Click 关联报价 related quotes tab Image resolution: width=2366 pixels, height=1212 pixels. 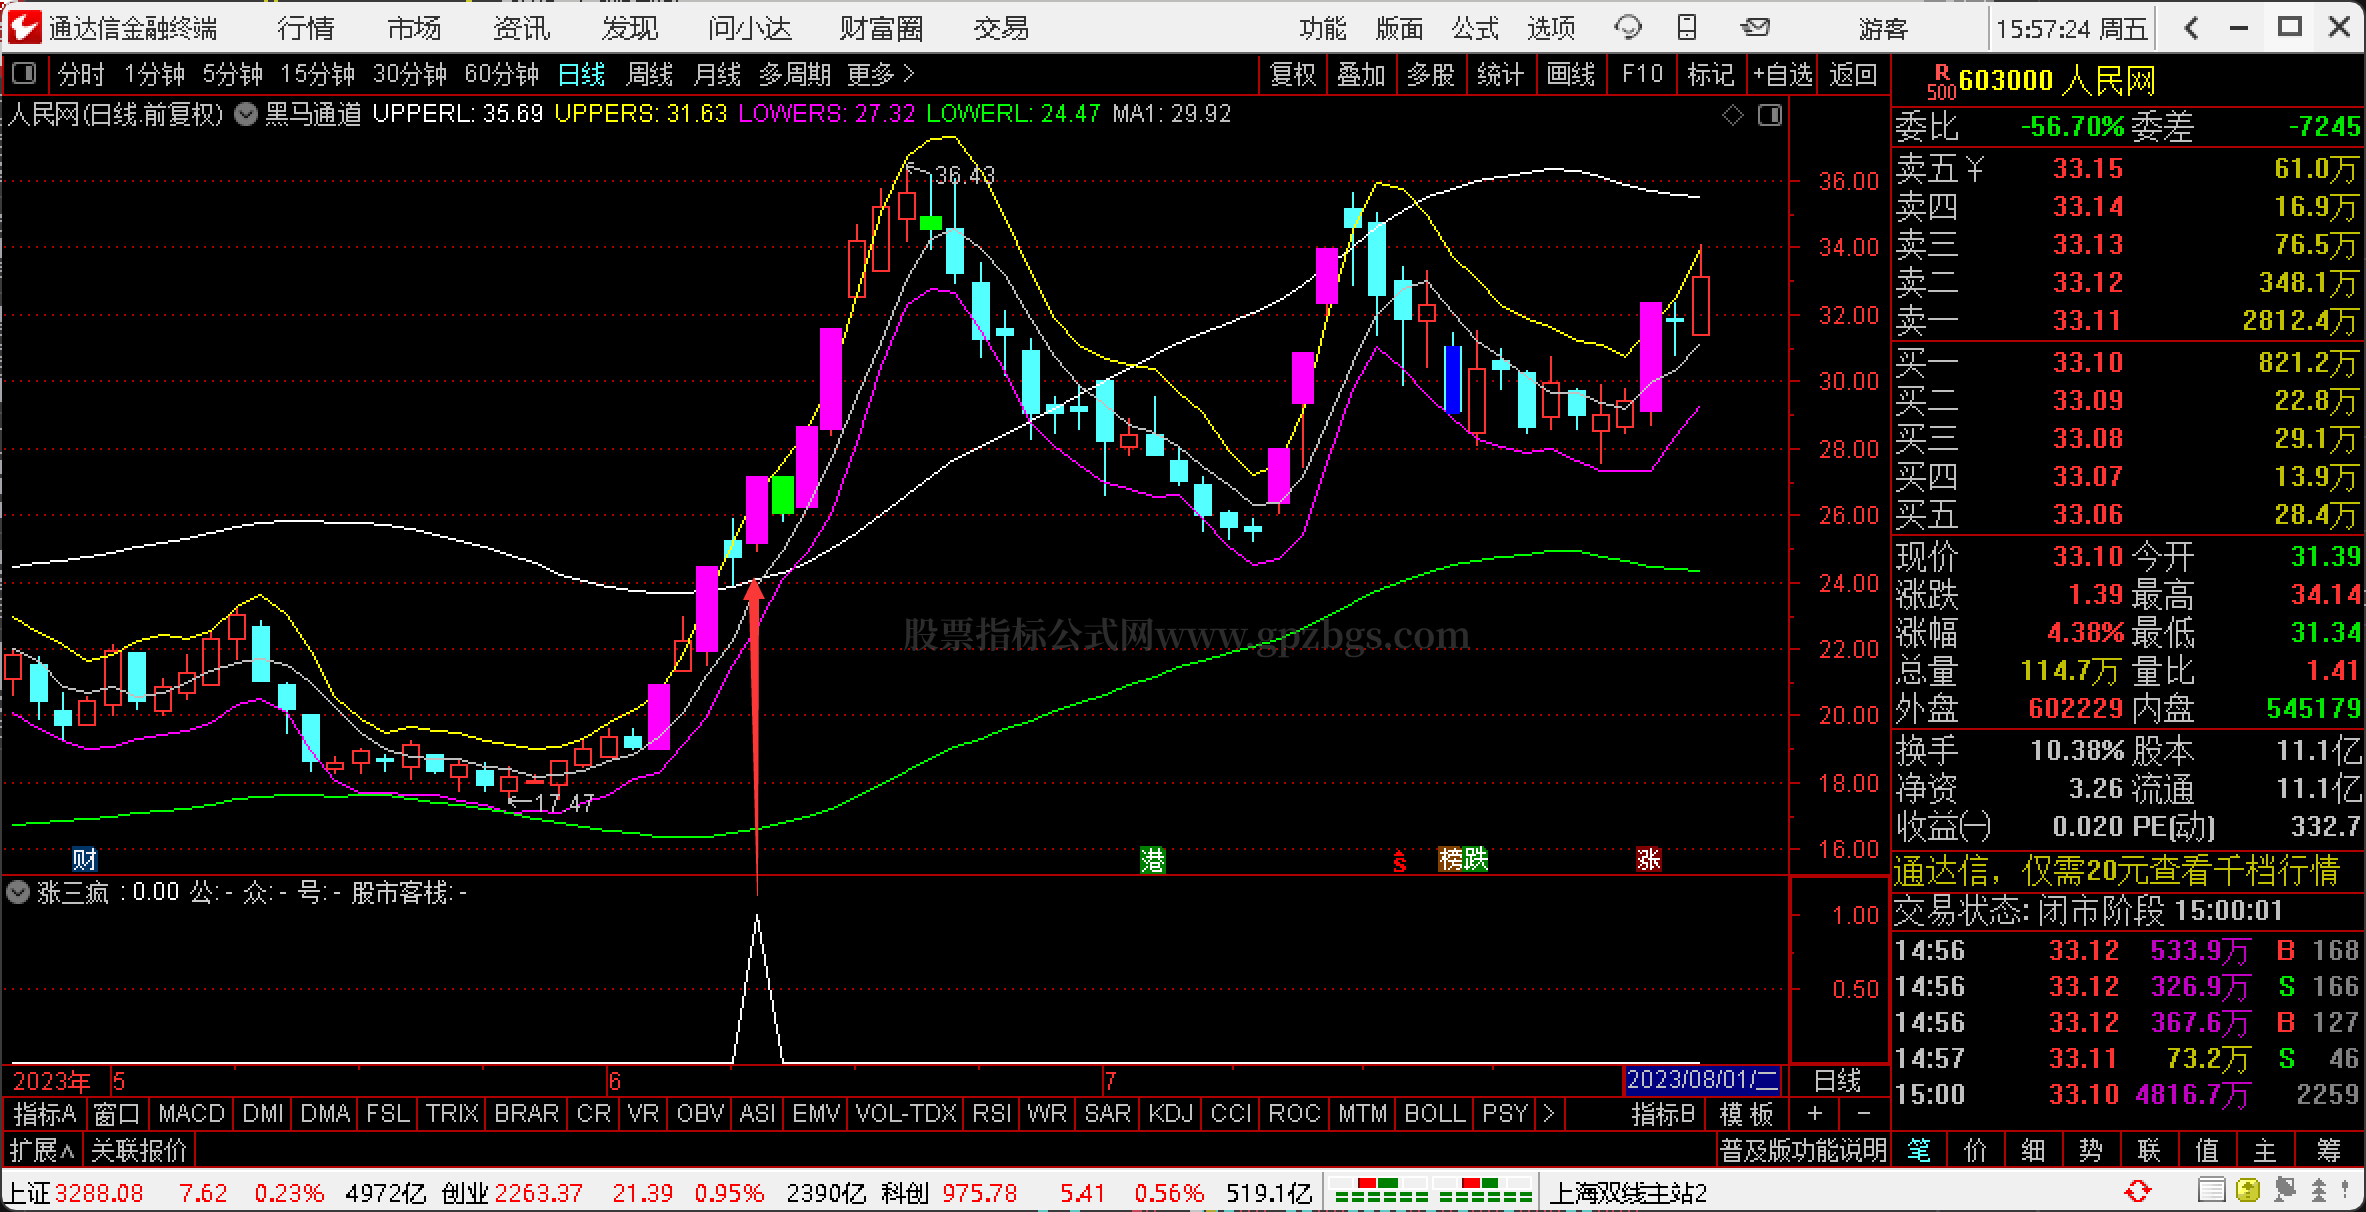click(139, 1150)
